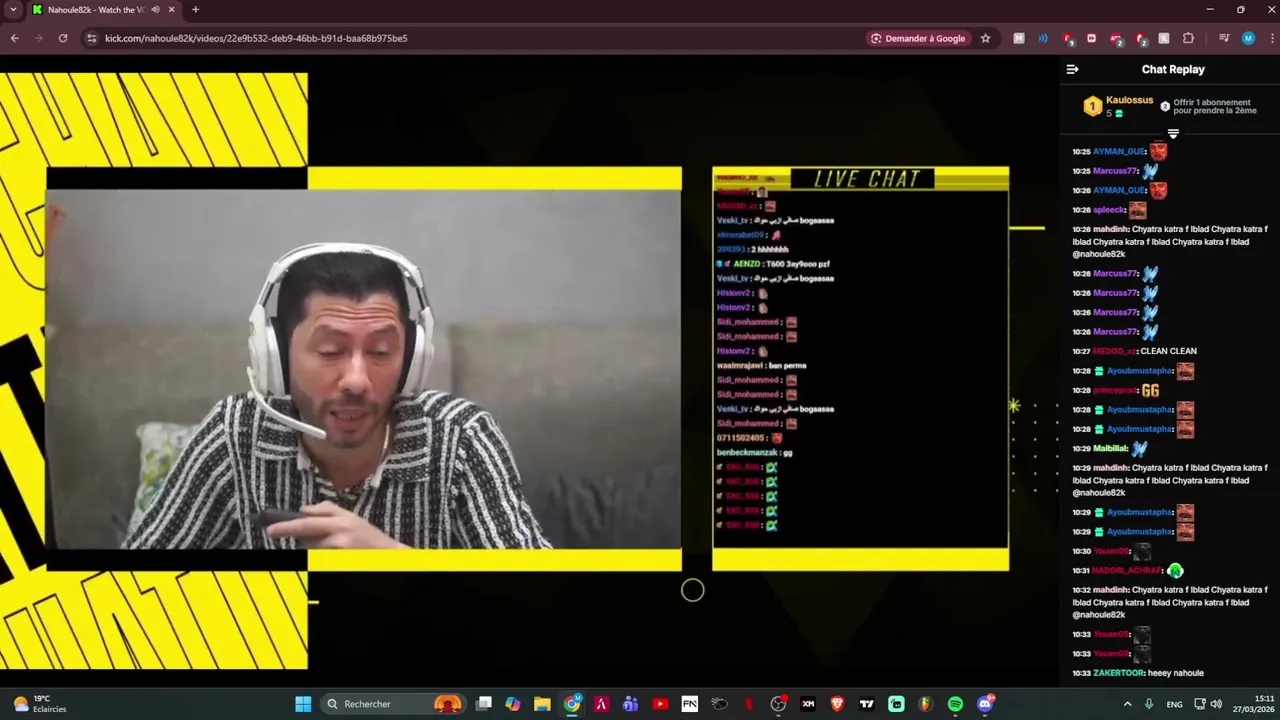Click username princeprod in chat
This screenshot has height=720, width=1280.
(1115, 391)
